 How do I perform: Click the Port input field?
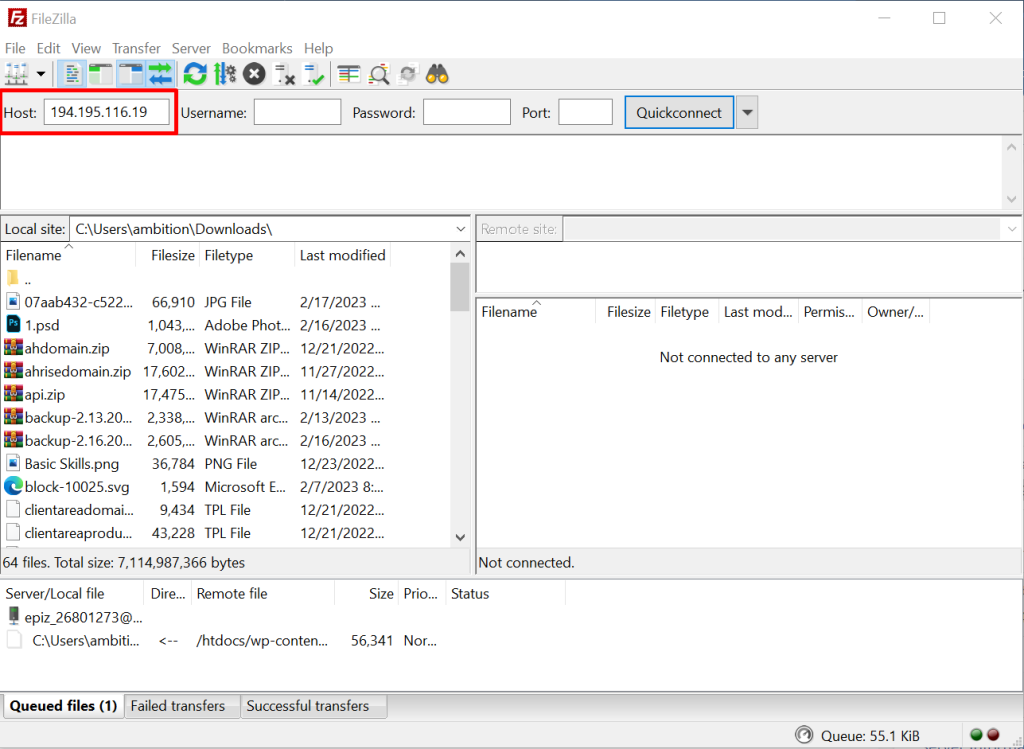point(585,112)
